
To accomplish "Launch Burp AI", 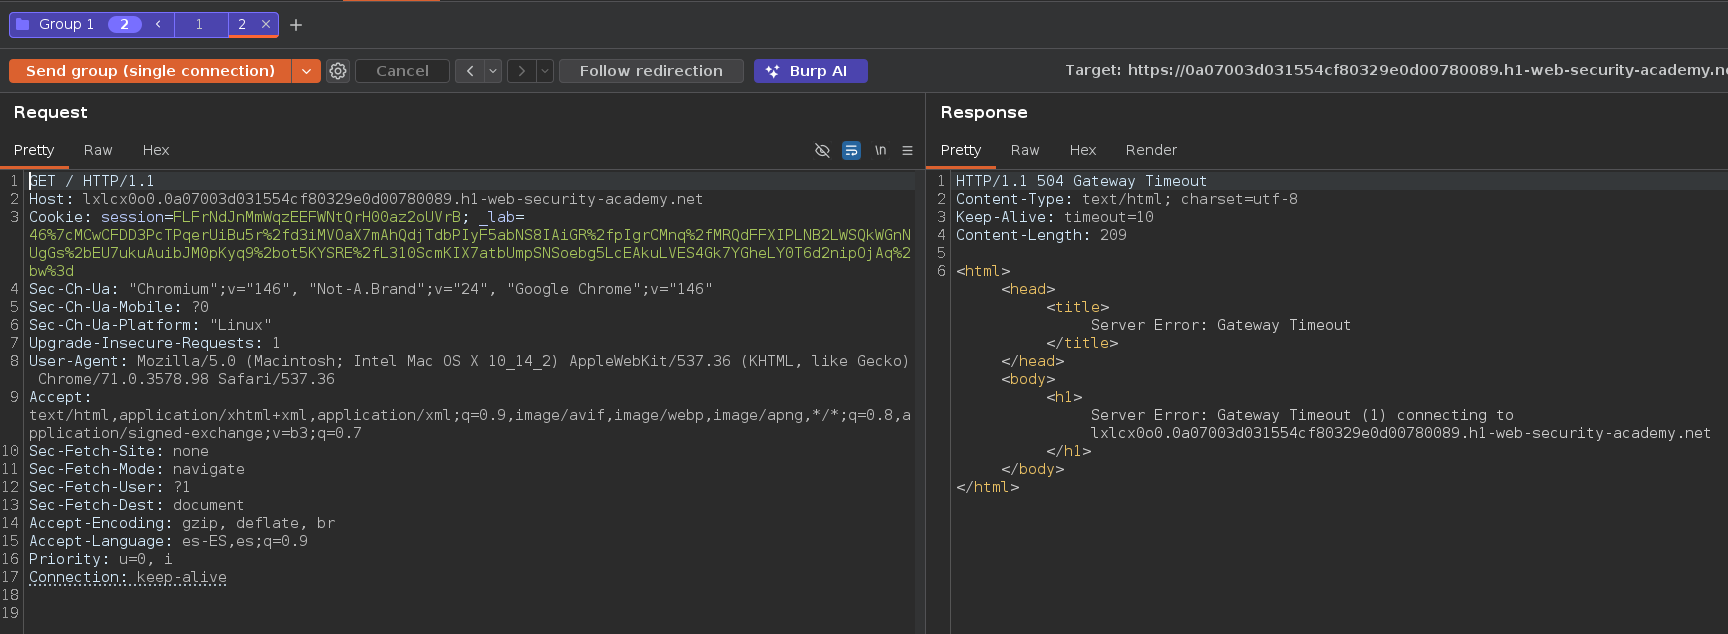I will coord(810,71).
